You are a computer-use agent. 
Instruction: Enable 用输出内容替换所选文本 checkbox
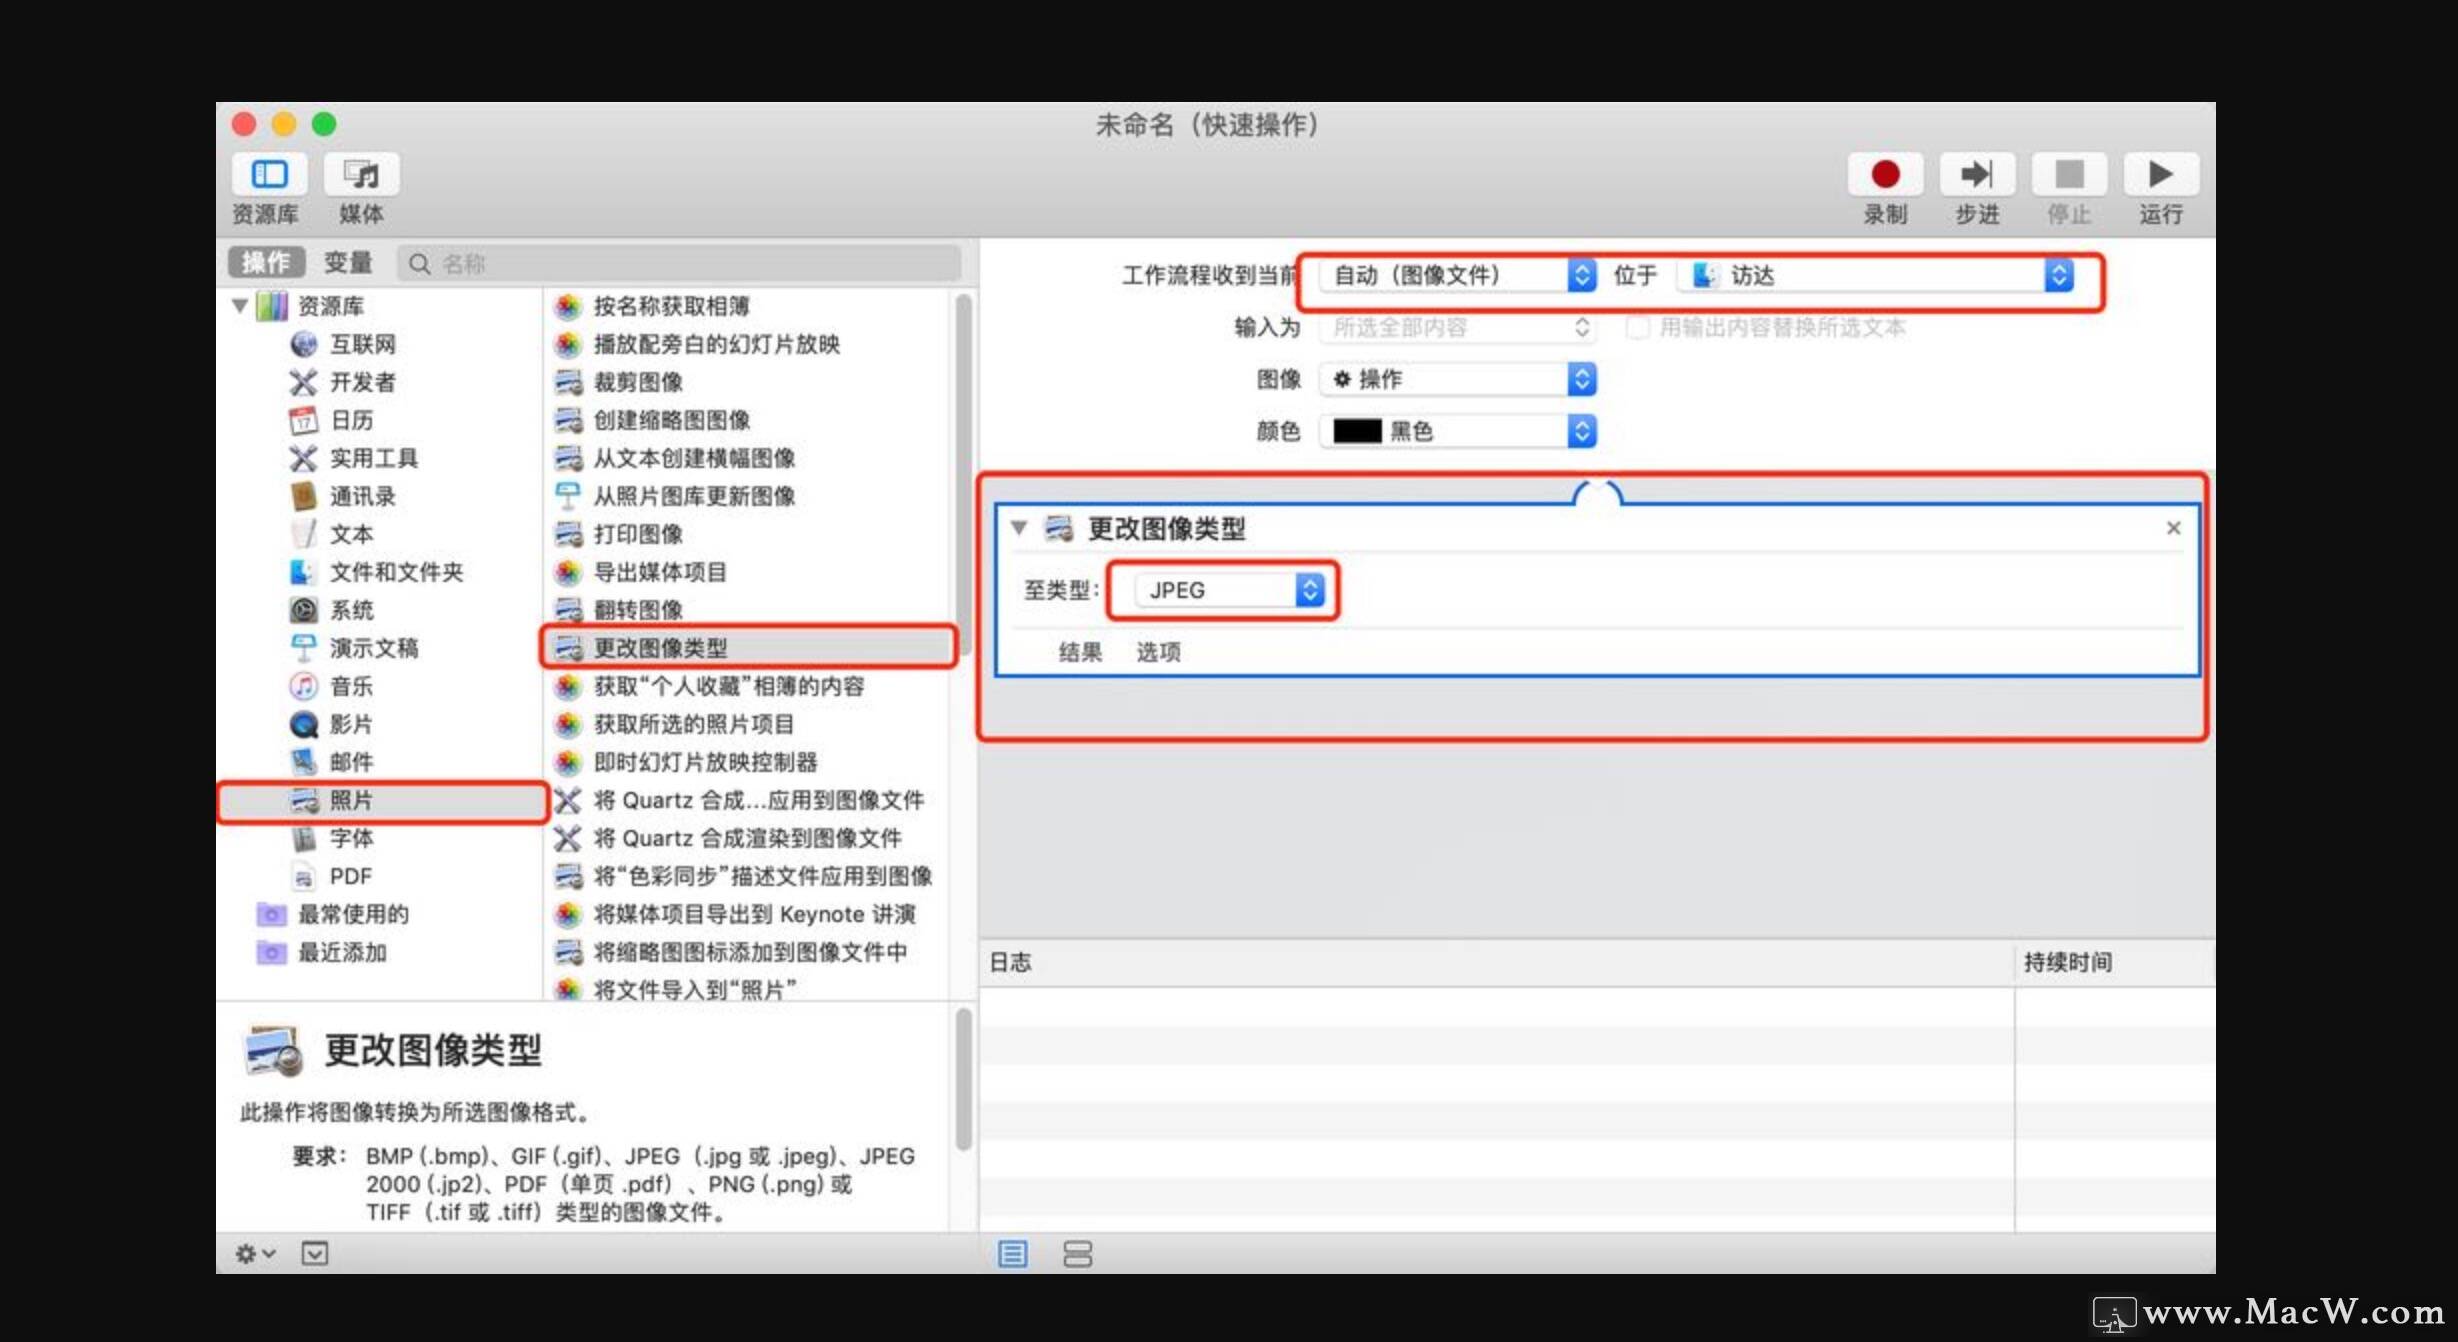(1637, 327)
